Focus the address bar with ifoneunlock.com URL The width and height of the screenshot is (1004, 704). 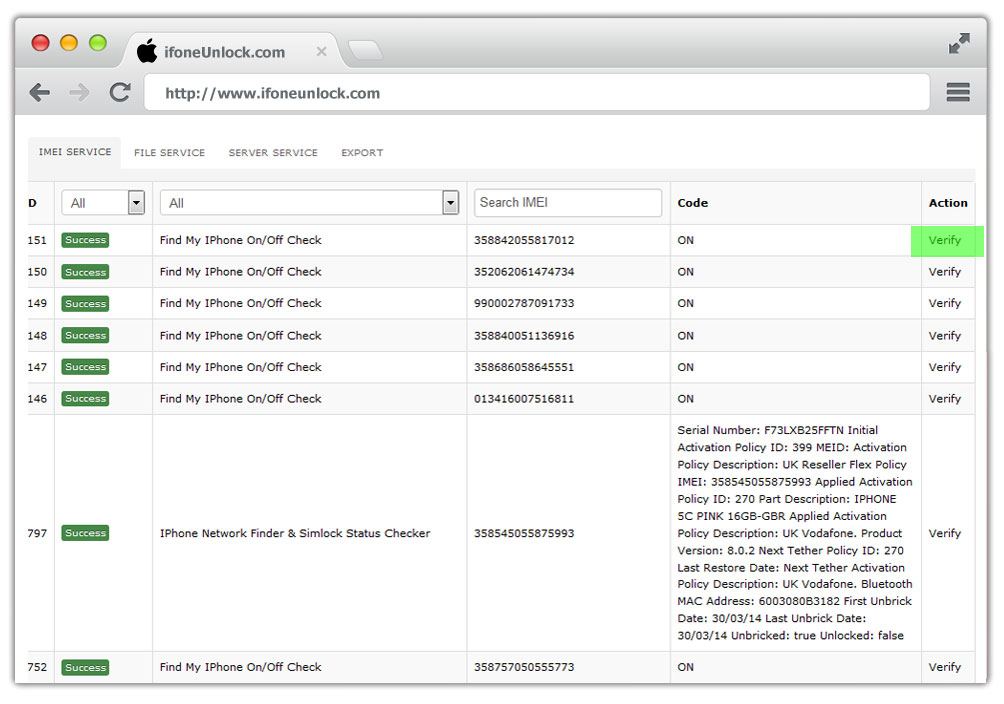537,92
